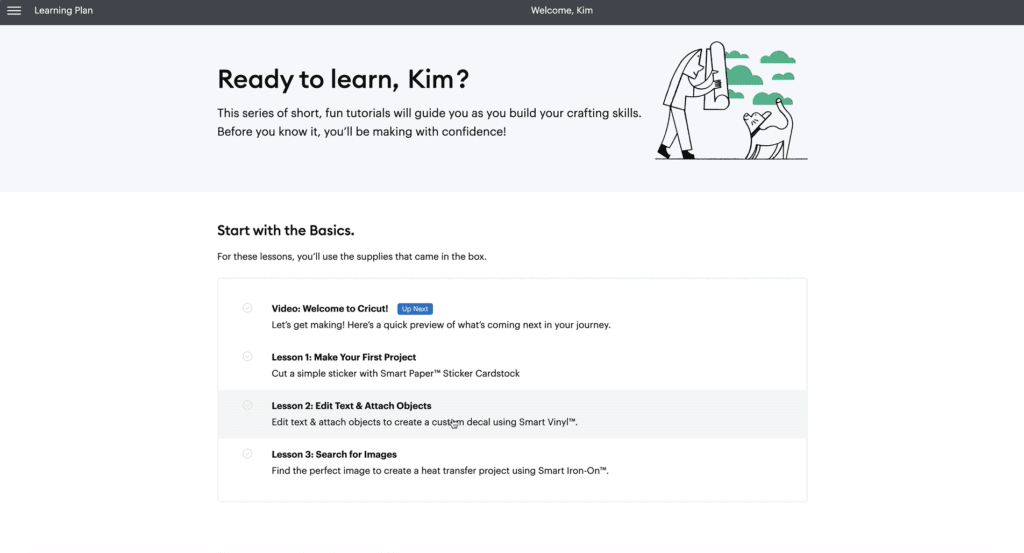Toggle the checkmark circle for Lesson 2

tap(248, 405)
